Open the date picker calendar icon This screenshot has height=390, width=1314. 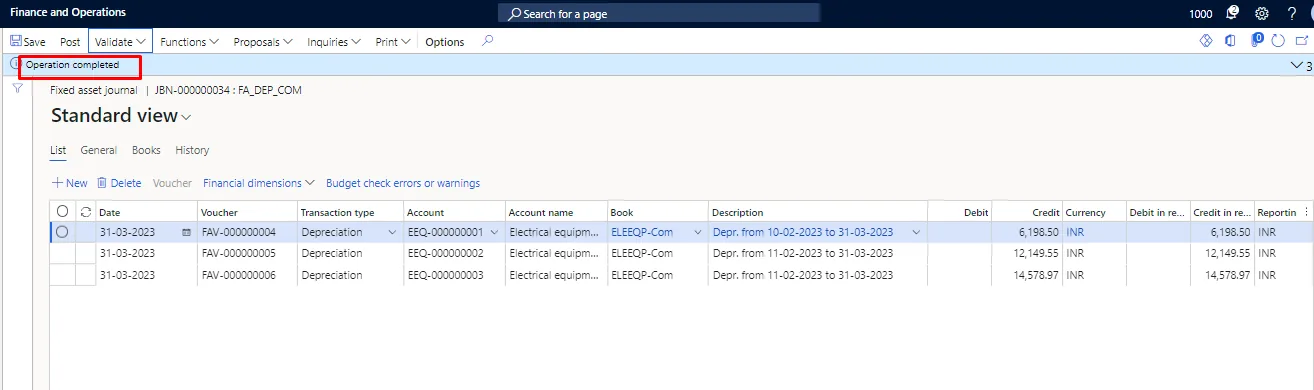tap(186, 232)
